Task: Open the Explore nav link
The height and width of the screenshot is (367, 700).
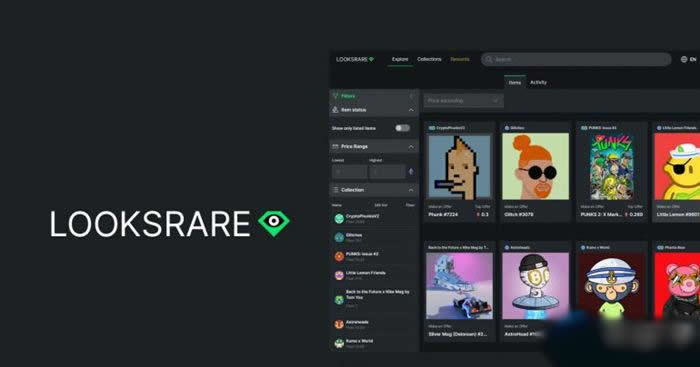Action: [x=400, y=59]
